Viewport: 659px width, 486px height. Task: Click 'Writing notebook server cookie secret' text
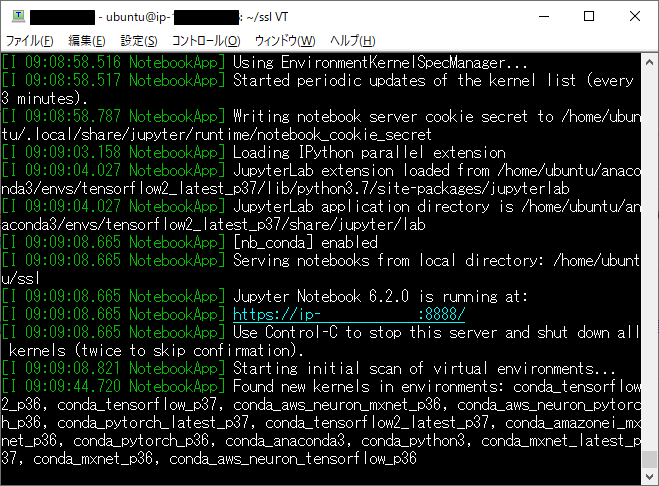tap(380, 116)
